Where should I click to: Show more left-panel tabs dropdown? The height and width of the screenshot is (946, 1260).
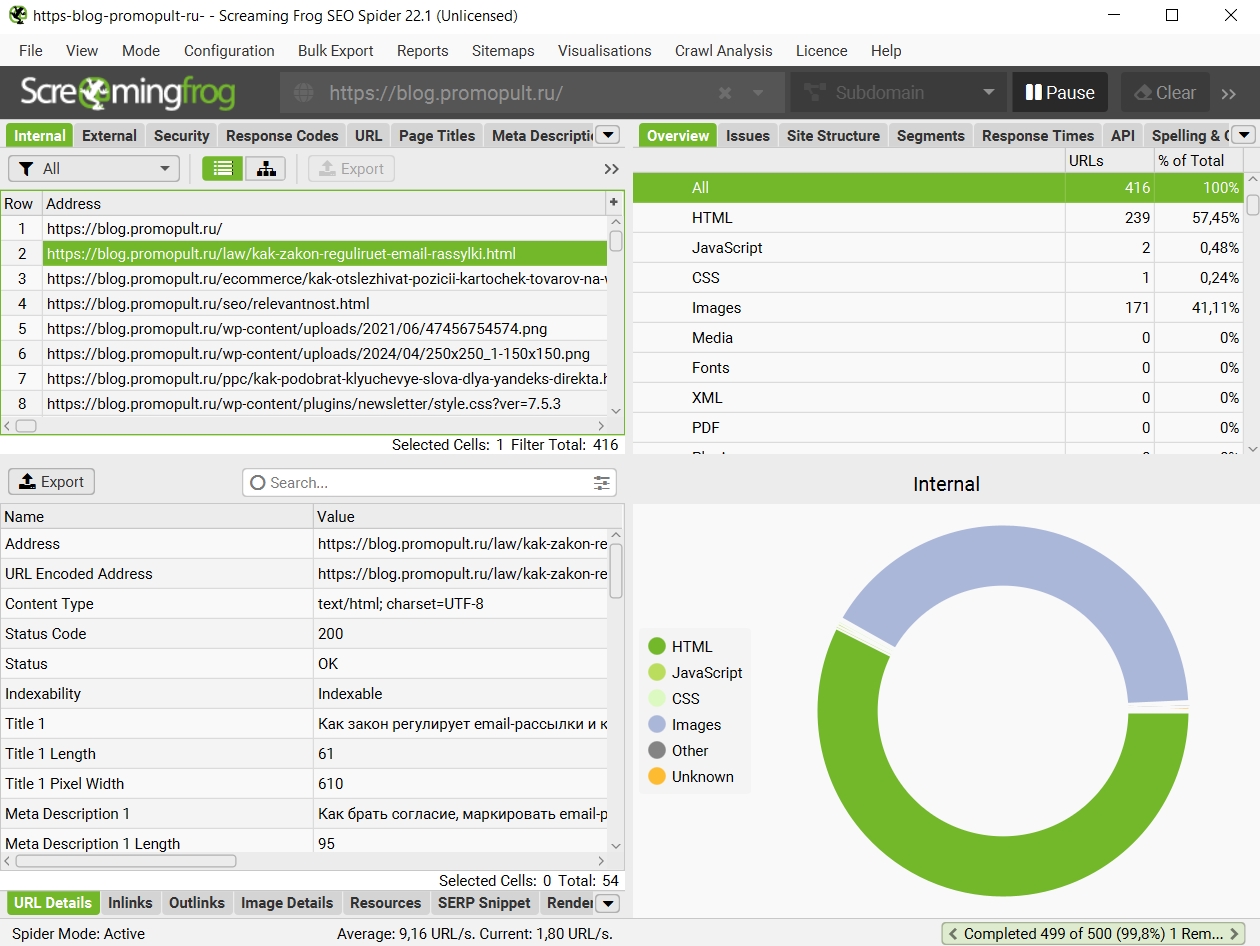[x=607, y=135]
